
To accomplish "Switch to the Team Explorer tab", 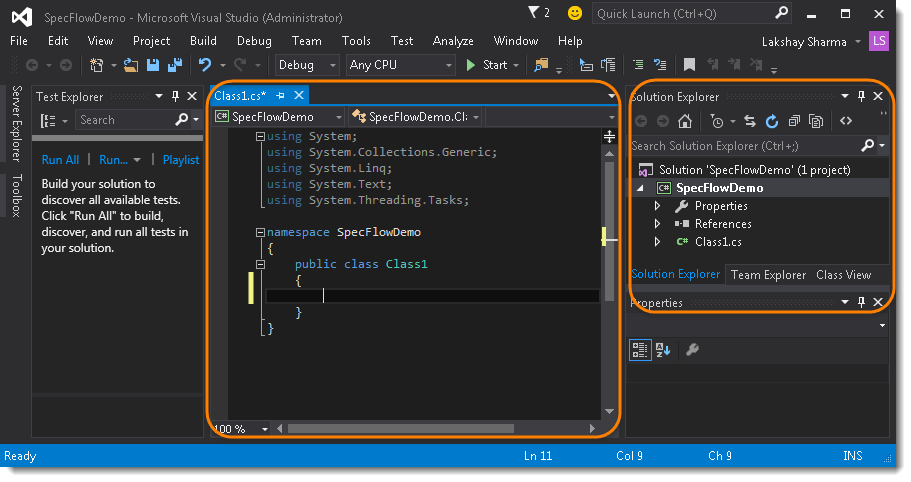I will (x=768, y=275).
